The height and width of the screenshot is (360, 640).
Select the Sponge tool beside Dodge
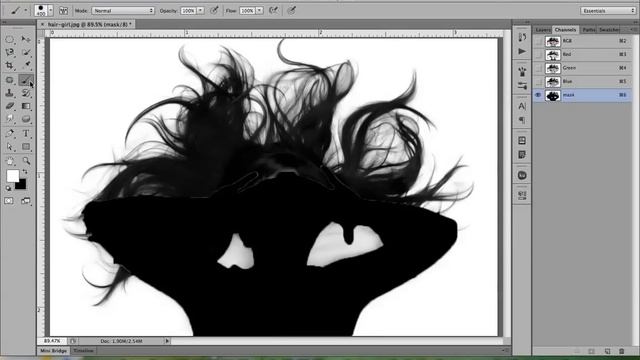26,119
